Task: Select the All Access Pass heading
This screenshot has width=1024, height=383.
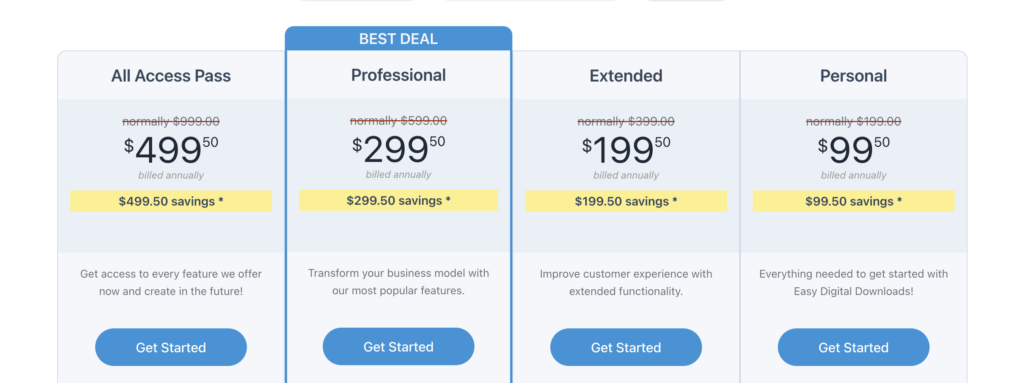Action: pyautogui.click(x=171, y=76)
